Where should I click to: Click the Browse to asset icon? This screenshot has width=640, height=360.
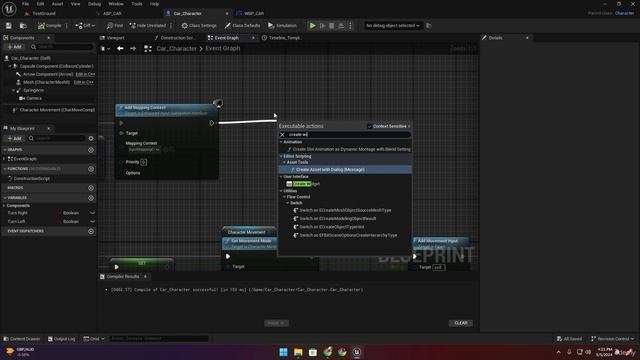[23, 26]
